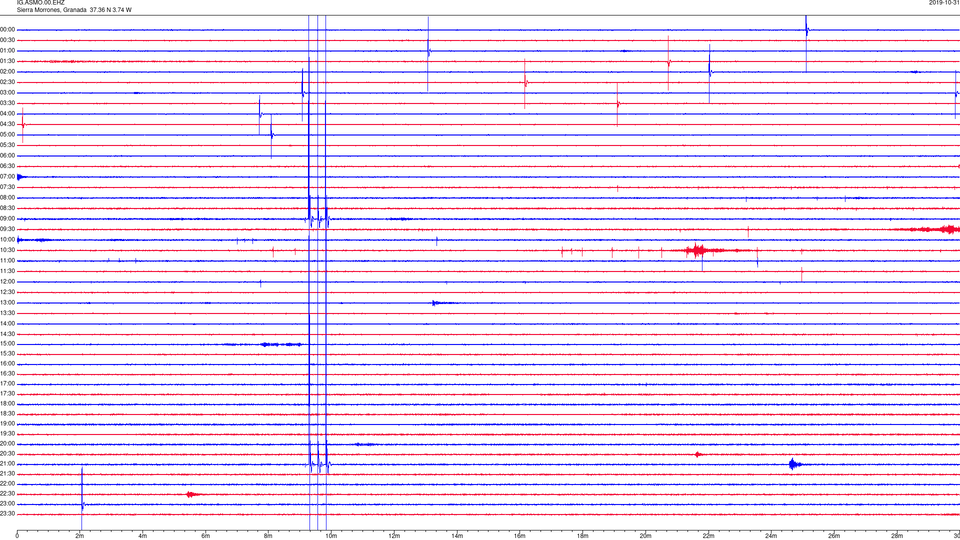Click the 28m tick label on time axis
Screen dimensions: 960x540
tap(897, 536)
